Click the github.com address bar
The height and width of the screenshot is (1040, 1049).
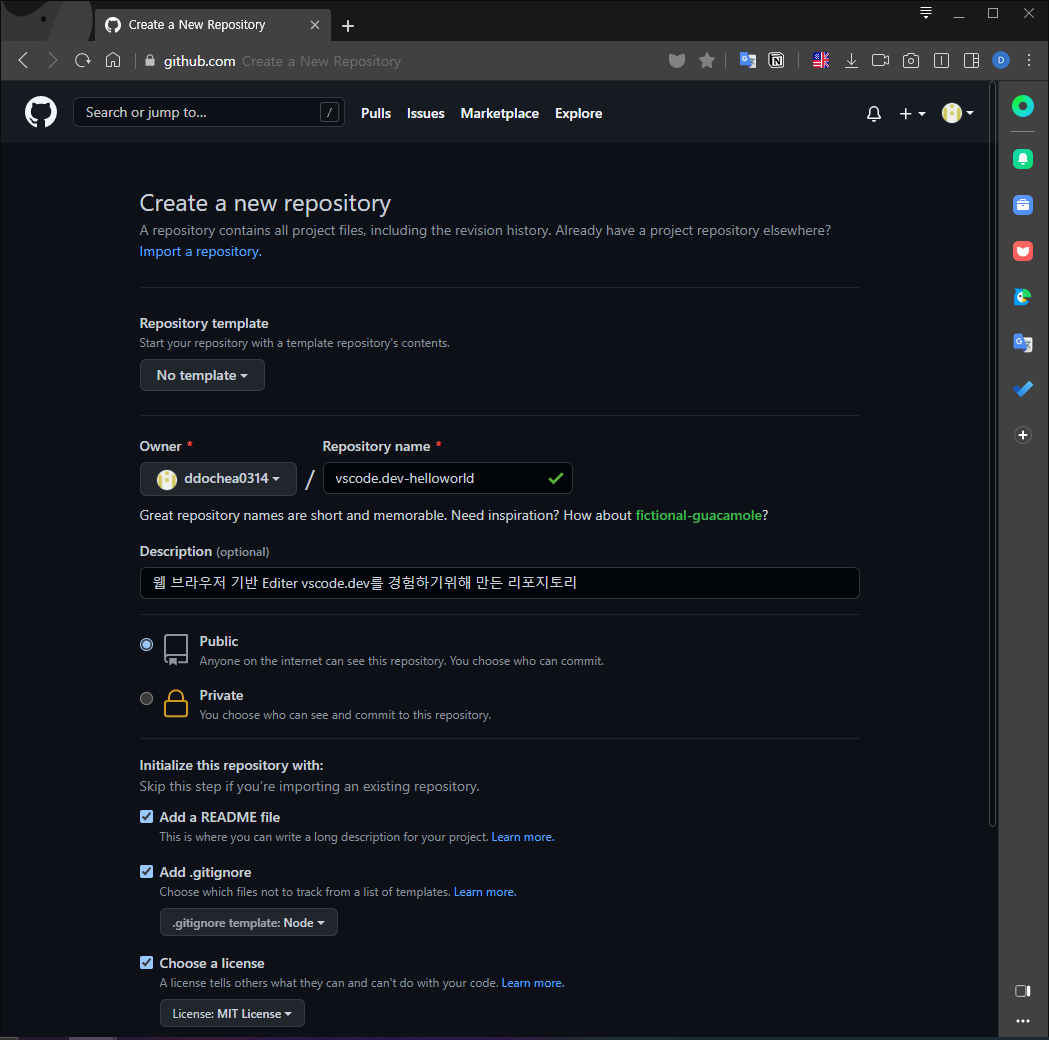(x=401, y=61)
